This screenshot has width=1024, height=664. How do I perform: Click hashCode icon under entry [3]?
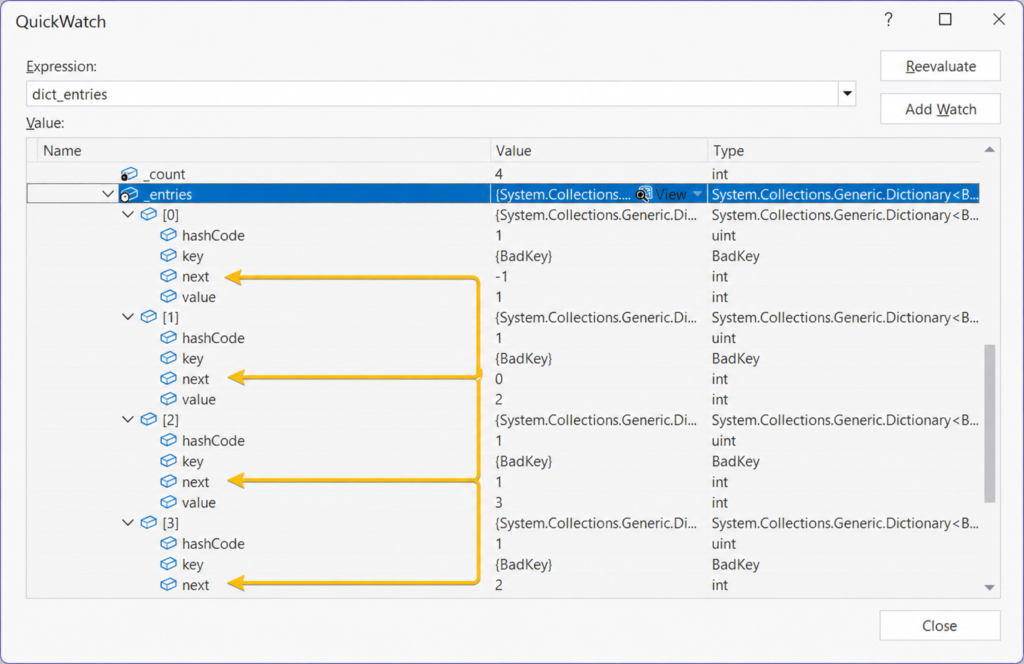pyautogui.click(x=168, y=543)
